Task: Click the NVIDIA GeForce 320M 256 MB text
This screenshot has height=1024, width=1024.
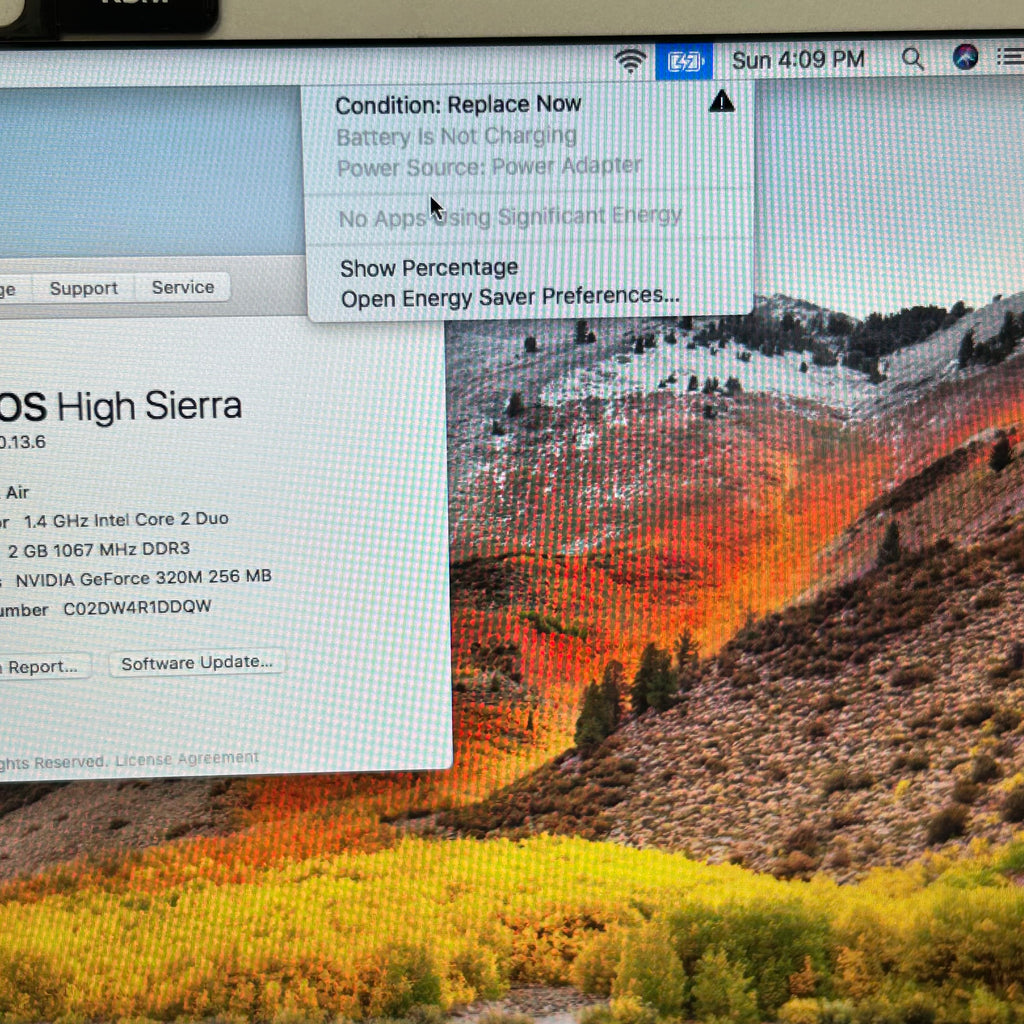Action: (144, 578)
